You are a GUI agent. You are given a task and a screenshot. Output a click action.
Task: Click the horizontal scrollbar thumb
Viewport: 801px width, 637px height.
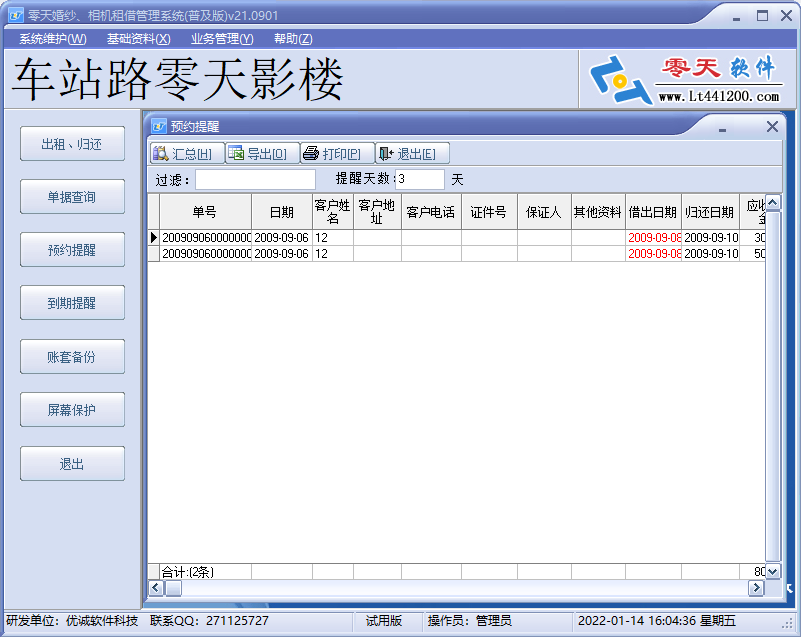click(173, 588)
